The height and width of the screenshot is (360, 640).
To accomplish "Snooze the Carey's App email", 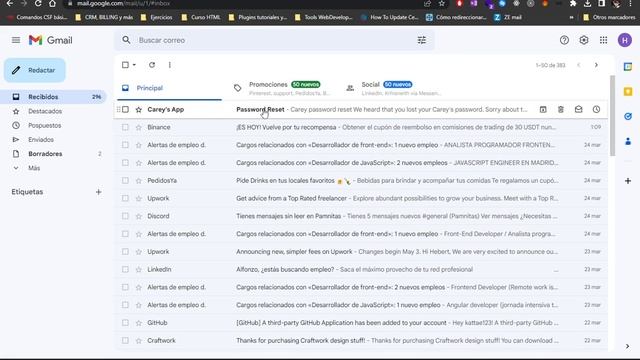I will [596, 109].
